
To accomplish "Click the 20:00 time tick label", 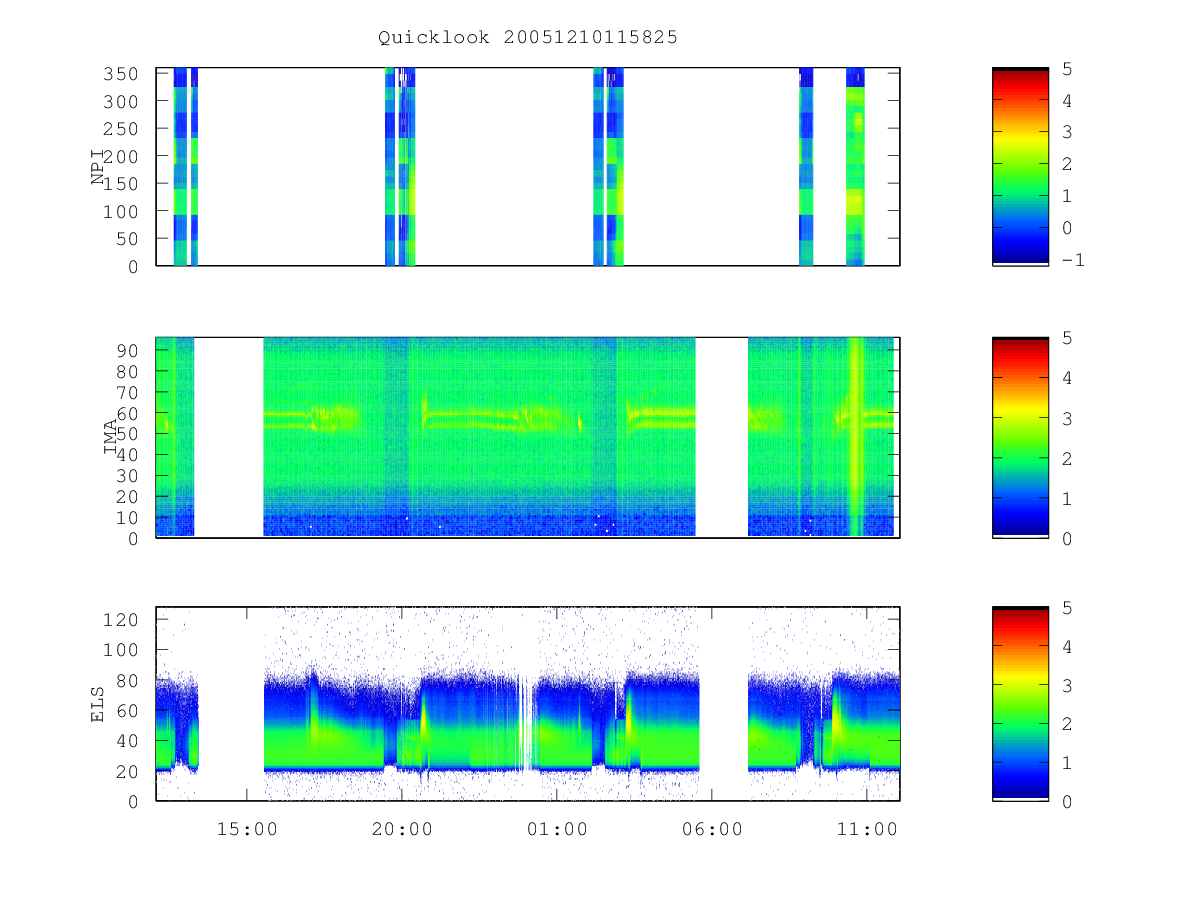I will pyautogui.click(x=402, y=830).
